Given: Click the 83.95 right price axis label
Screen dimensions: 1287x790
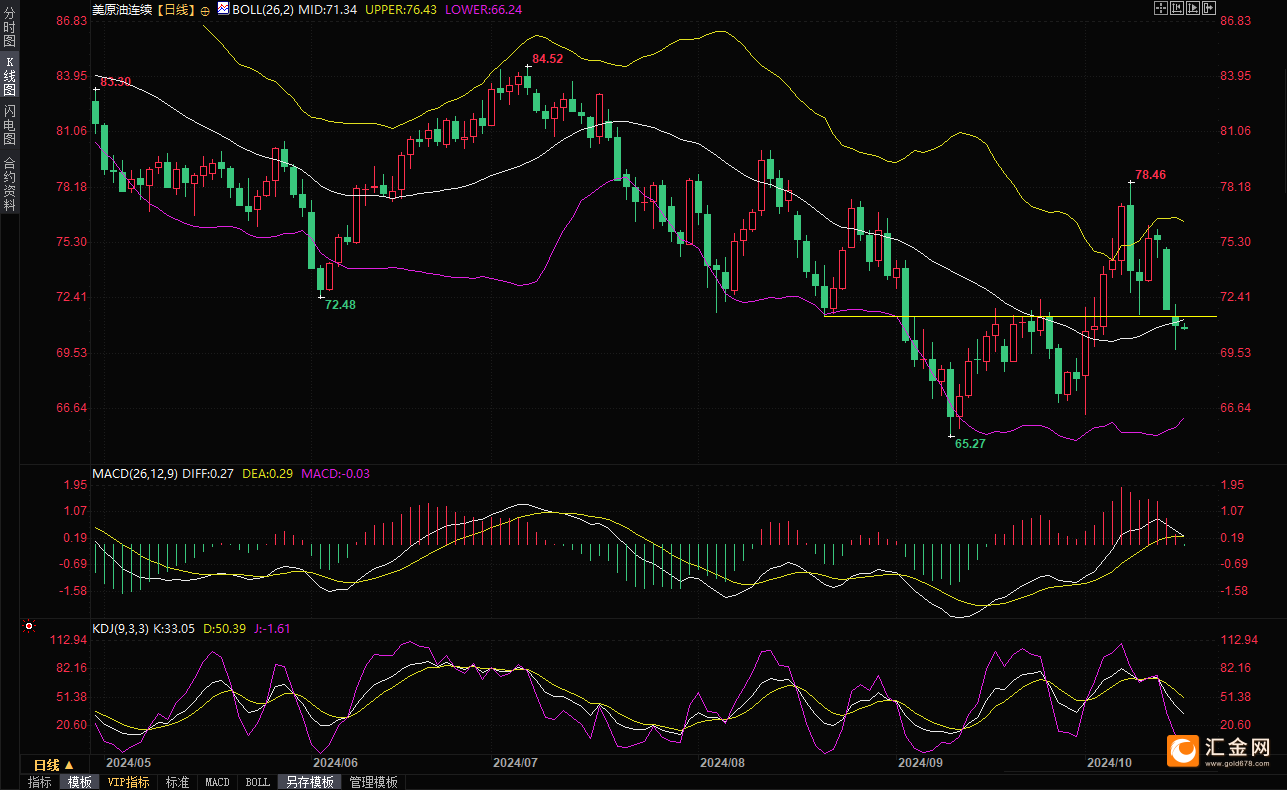Looking at the screenshot, I should coord(1237,76).
